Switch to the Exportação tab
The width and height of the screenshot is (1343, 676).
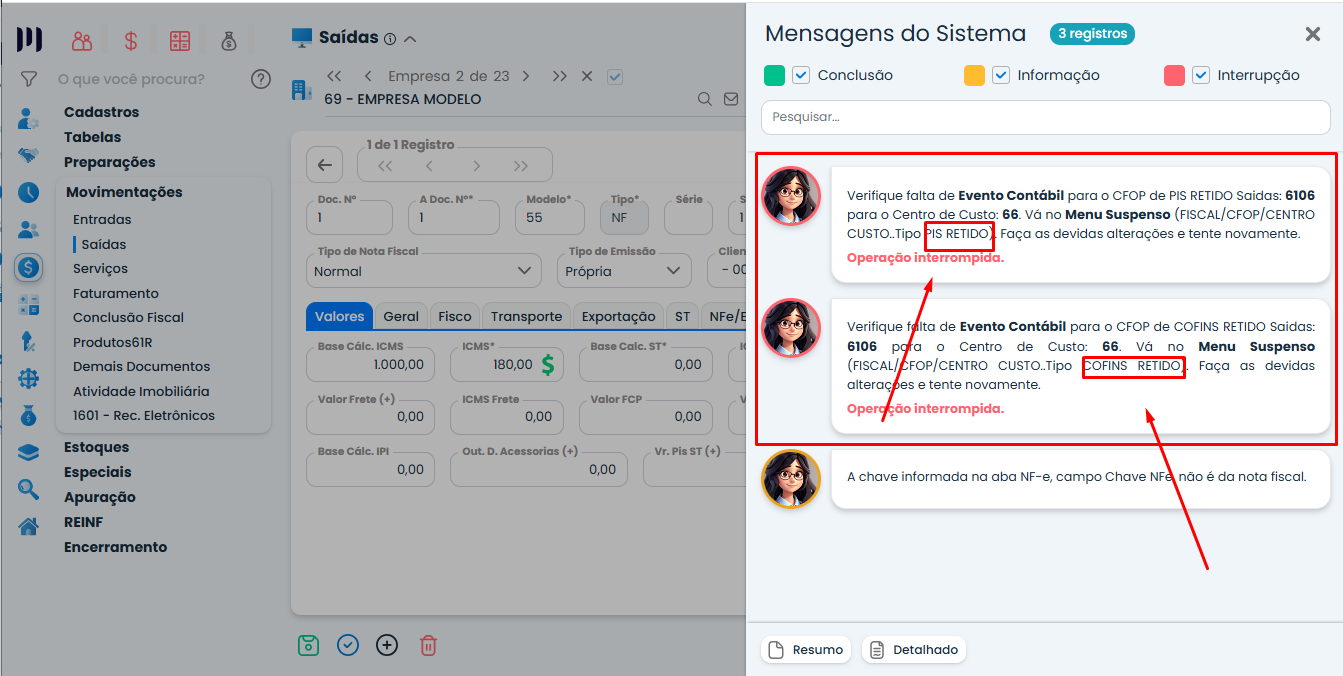pyautogui.click(x=618, y=316)
